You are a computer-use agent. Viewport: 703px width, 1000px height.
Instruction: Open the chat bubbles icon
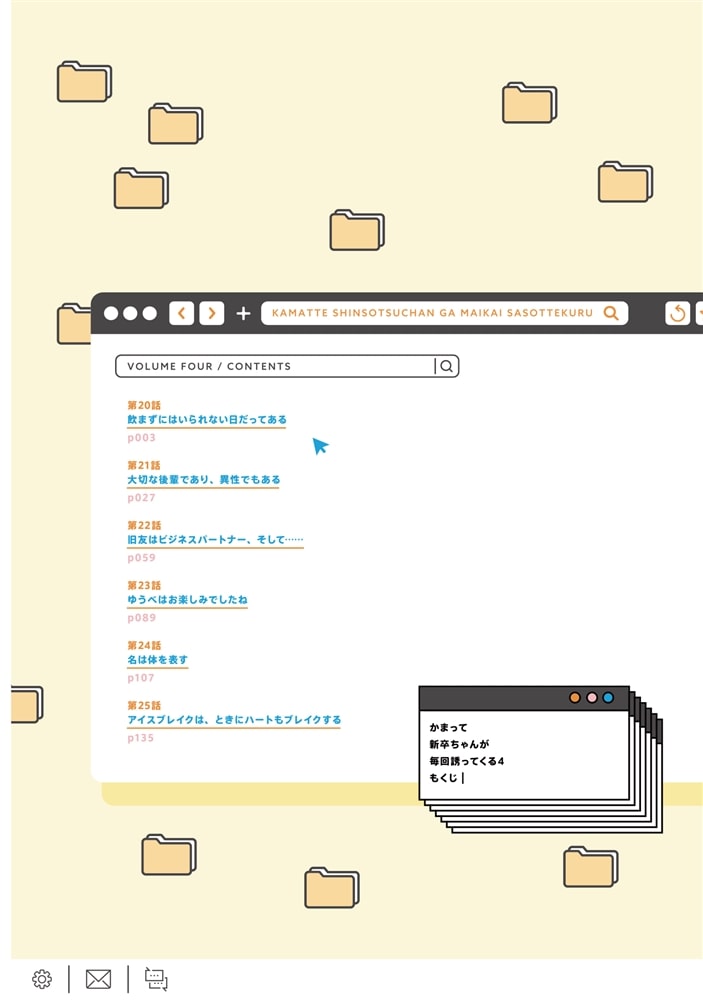[x=156, y=979]
